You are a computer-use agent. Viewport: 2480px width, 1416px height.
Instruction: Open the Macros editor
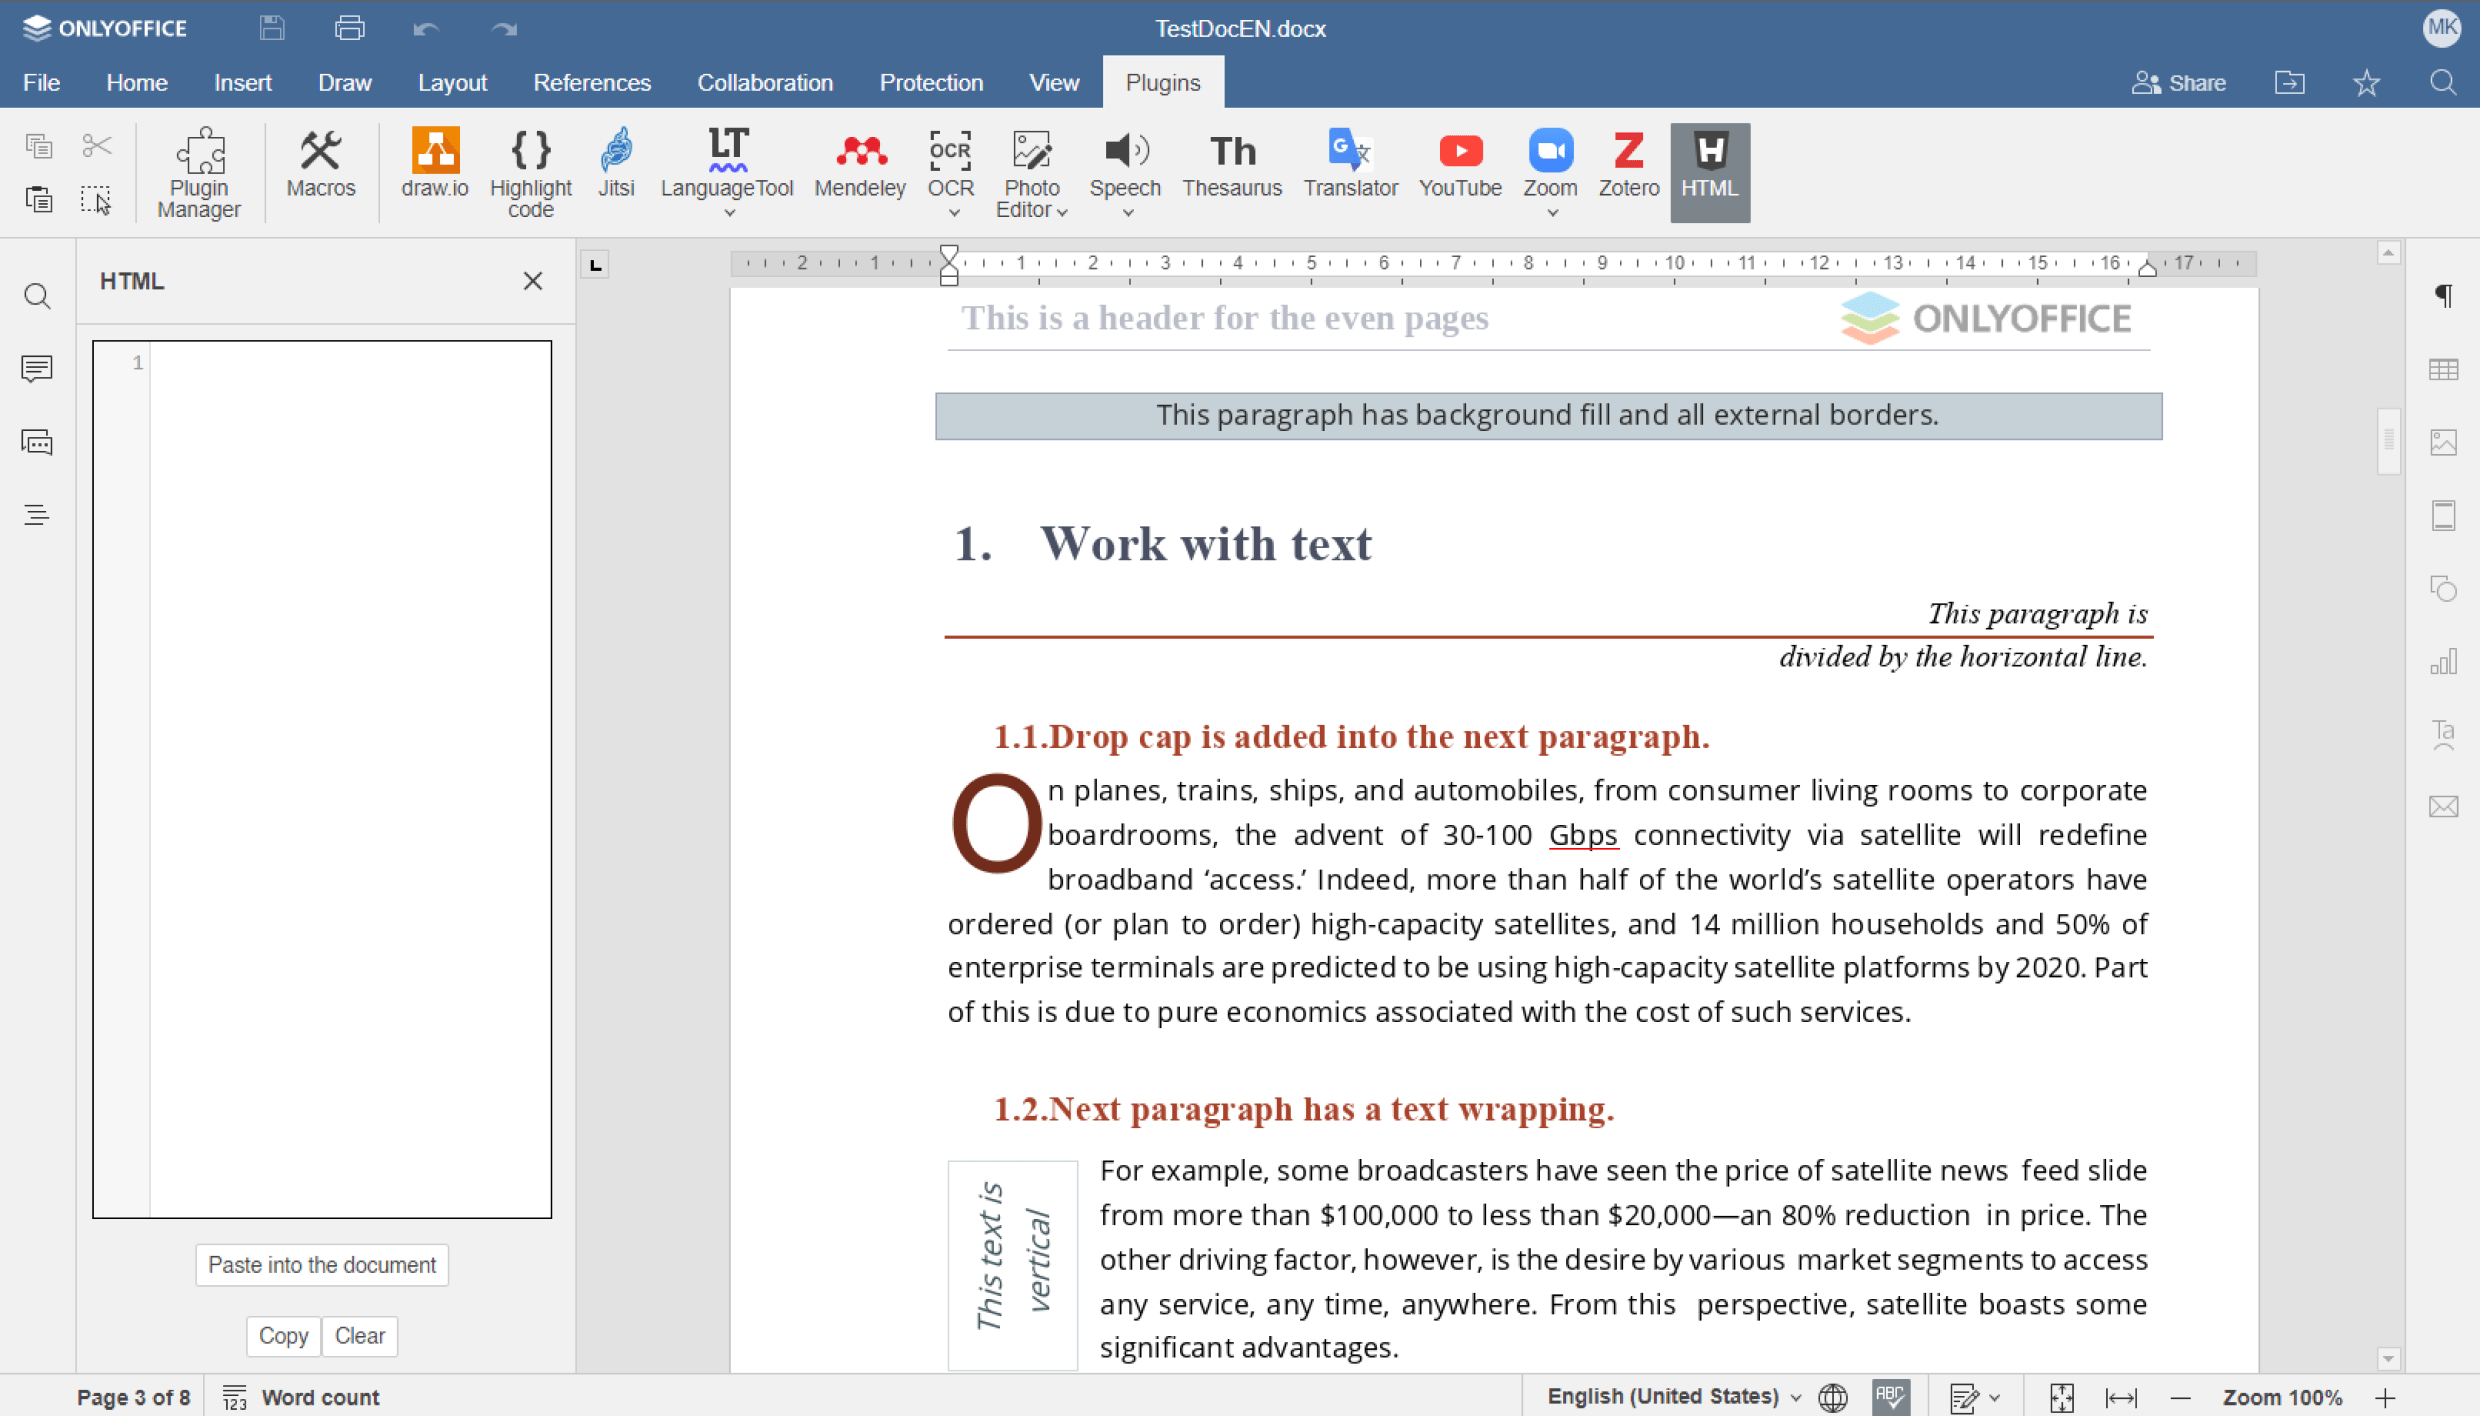(x=320, y=164)
